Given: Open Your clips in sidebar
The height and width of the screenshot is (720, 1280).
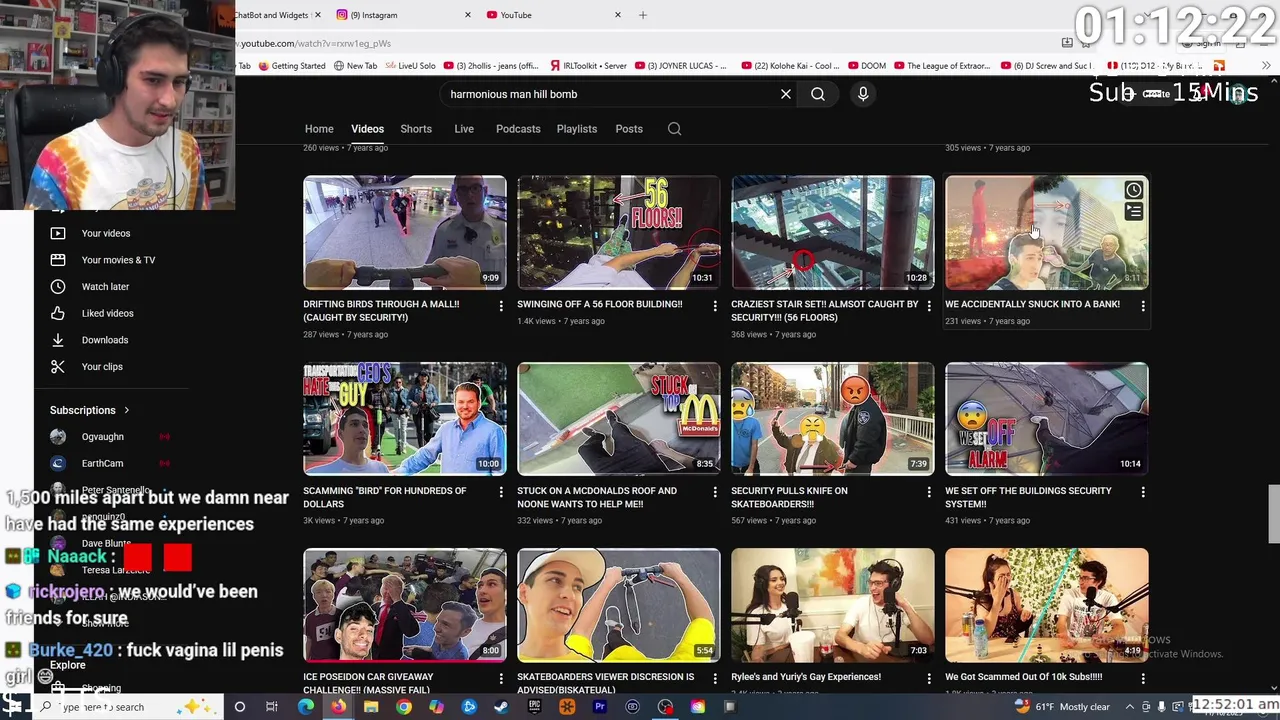Looking at the screenshot, I should pyautogui.click(x=102, y=367).
